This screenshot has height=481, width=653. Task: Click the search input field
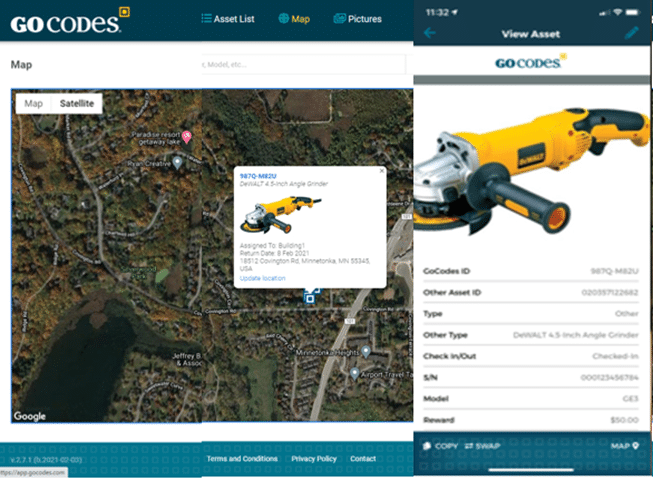[x=305, y=65]
